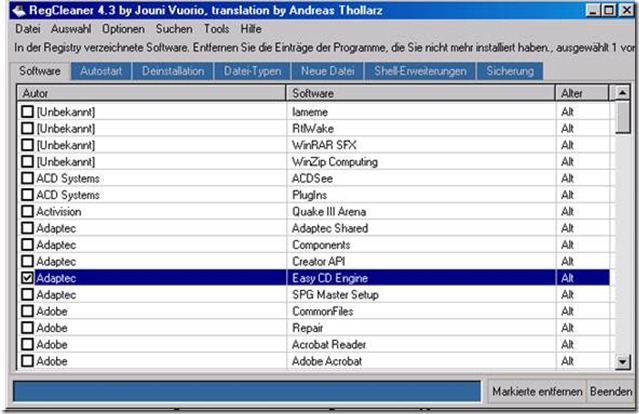Image resolution: width=639 pixels, height=414 pixels.
Task: Click the Beenden button
Action: [610, 392]
